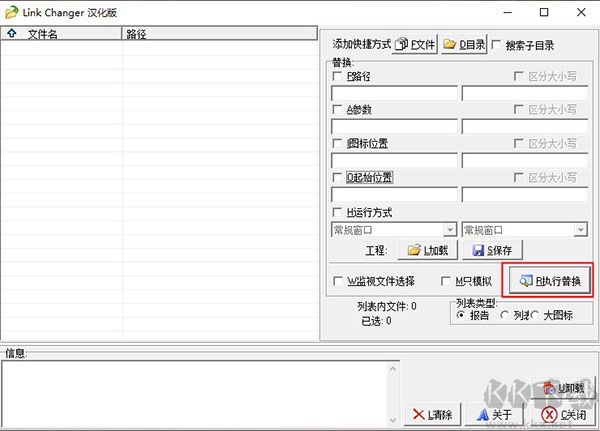Tick the H运行方式 checkbox

point(337,212)
